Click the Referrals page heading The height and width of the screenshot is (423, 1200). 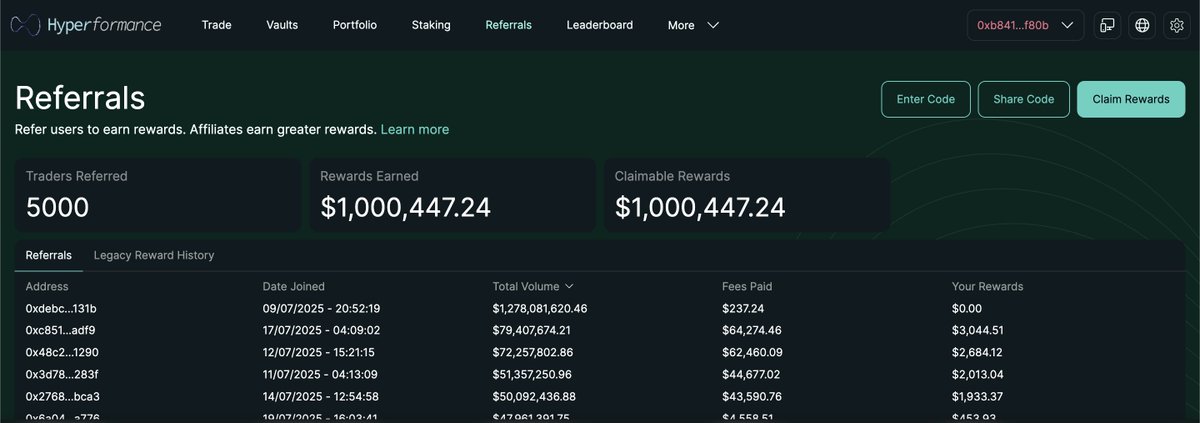click(80, 98)
